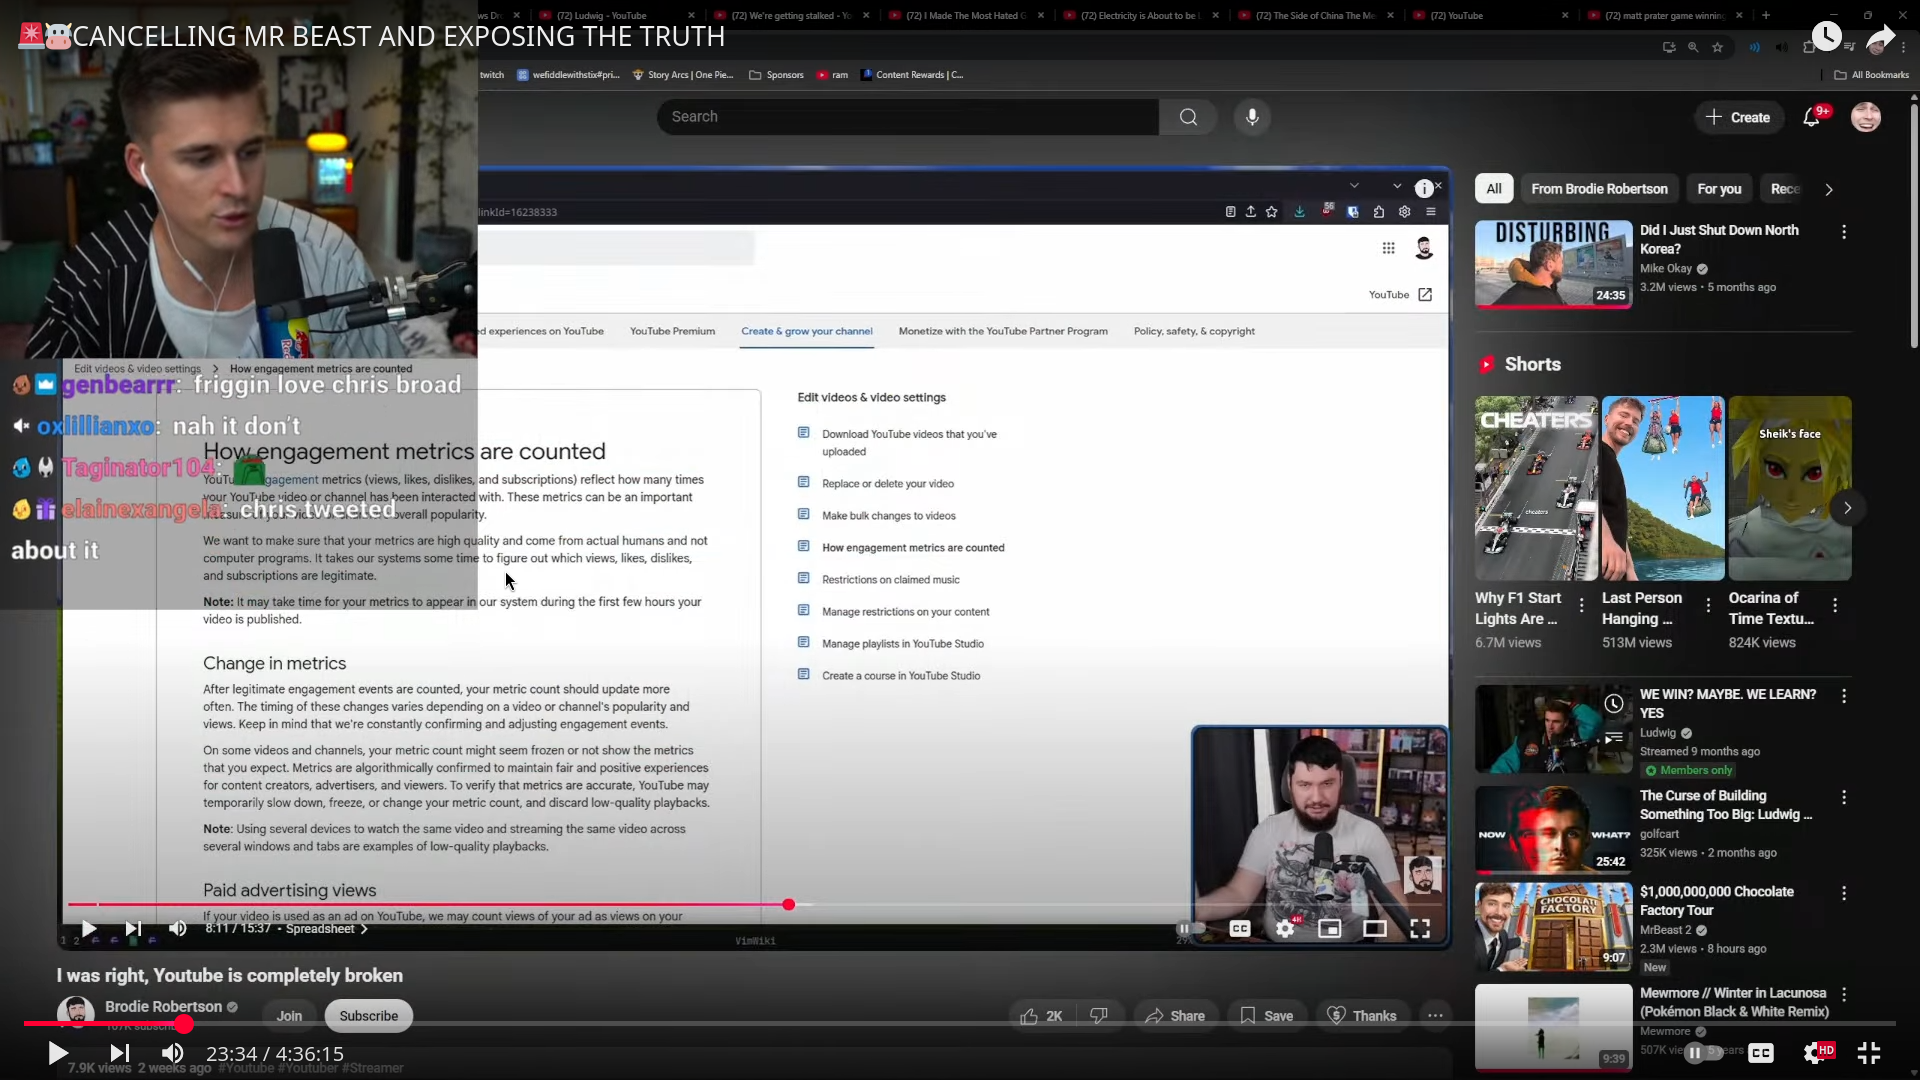Click the voice search microphone icon
This screenshot has width=1920, height=1080.
point(1252,117)
